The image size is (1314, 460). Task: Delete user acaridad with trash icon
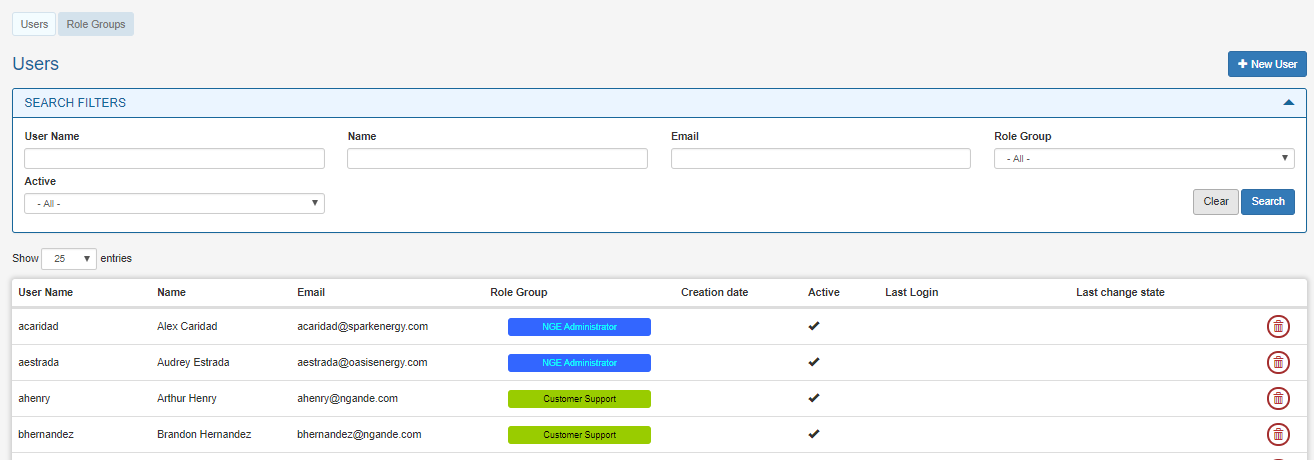tap(1278, 326)
